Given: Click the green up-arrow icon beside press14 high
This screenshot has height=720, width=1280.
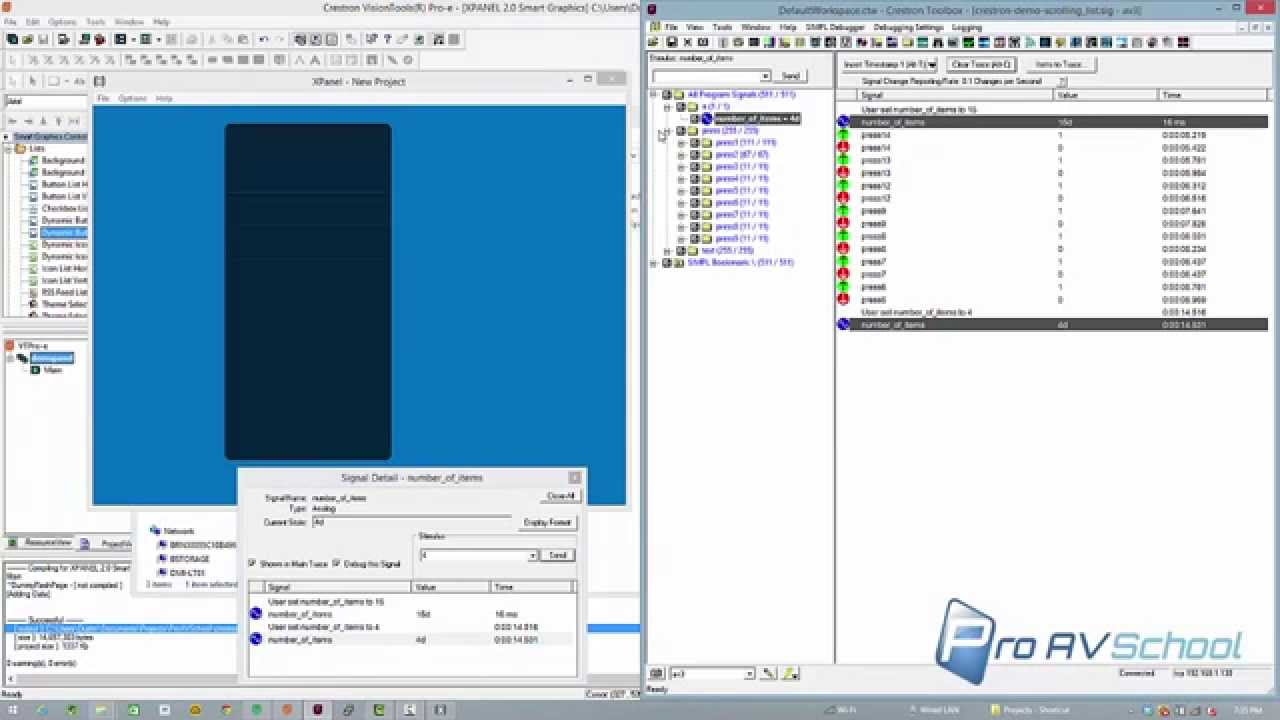Looking at the screenshot, I should [x=843, y=135].
